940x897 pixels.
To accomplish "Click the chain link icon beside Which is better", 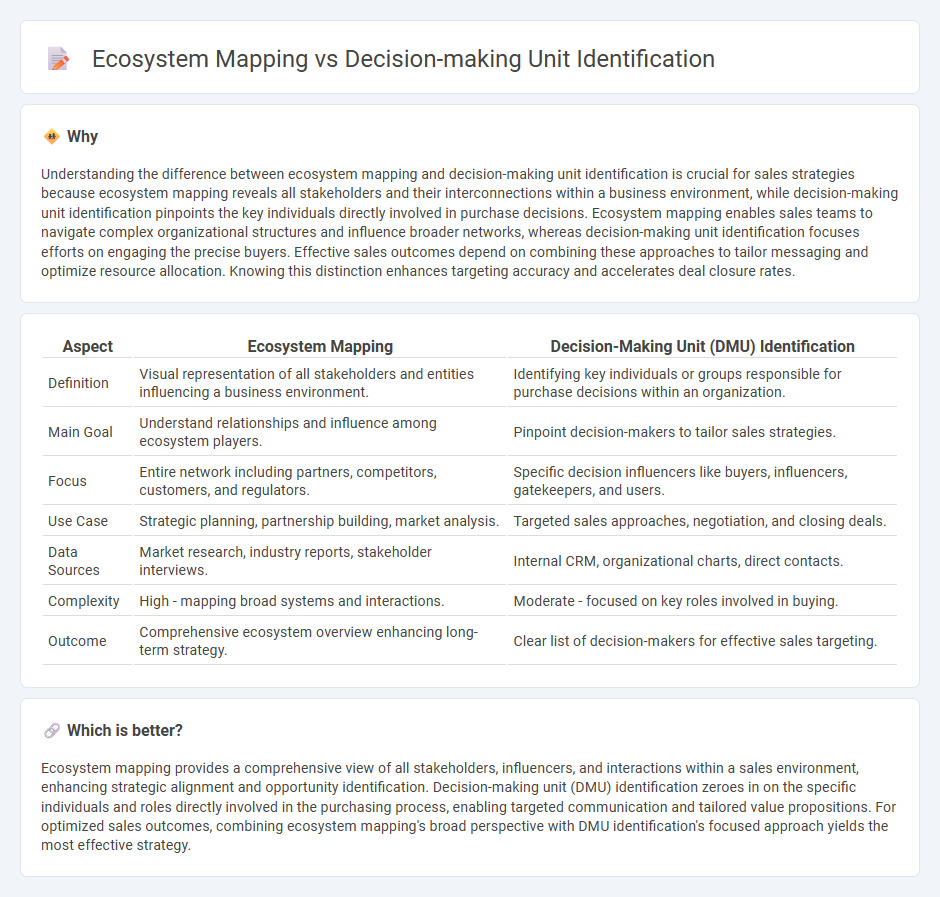I will click(52, 730).
